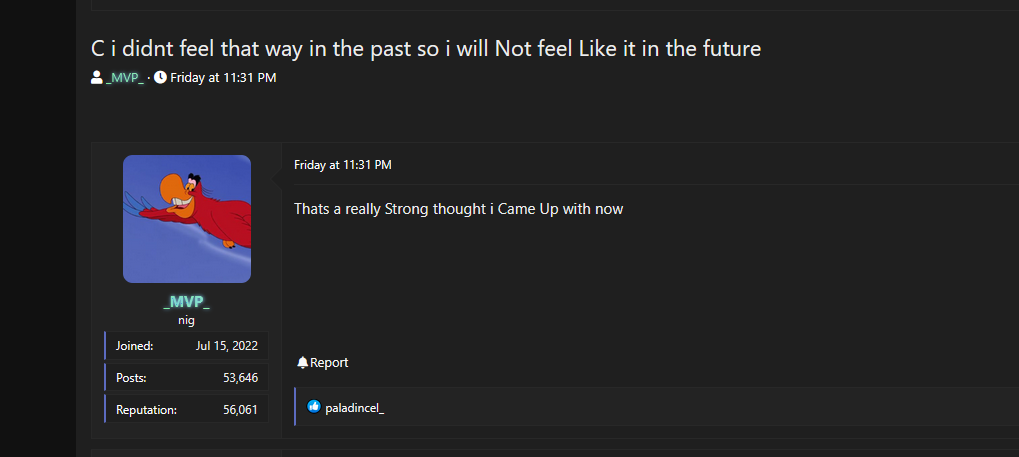This screenshot has height=457, width=1019.
Task: Open the post permalink timestamp above the message
Action: pos(343,164)
